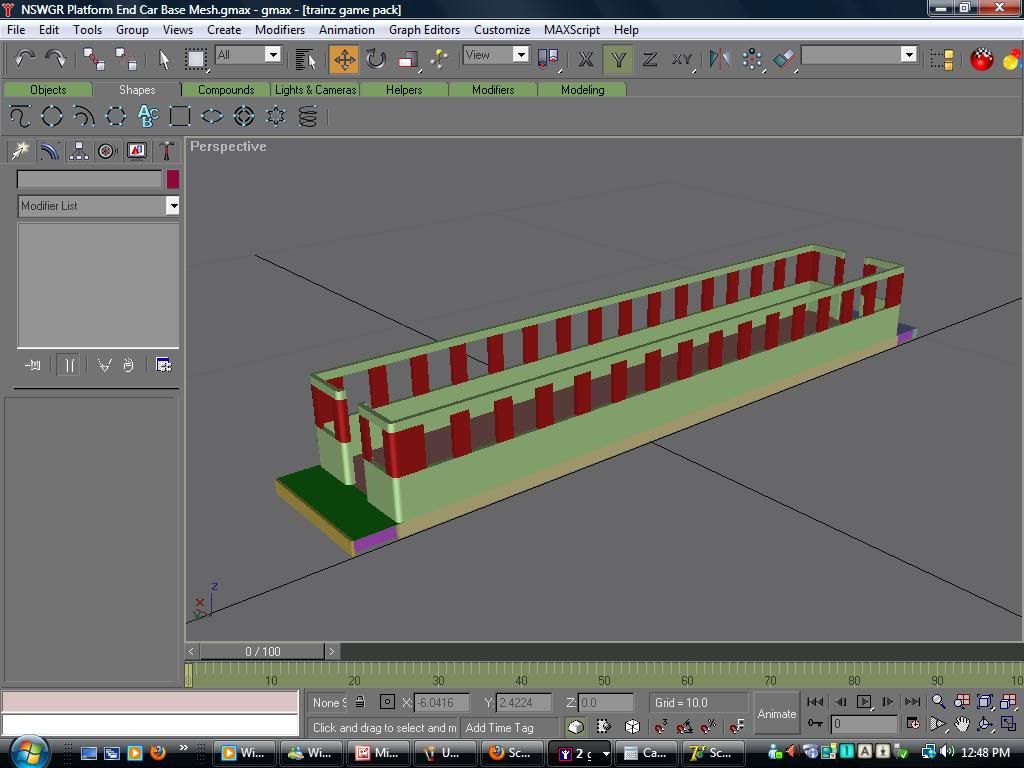Viewport: 1024px width, 768px height.
Task: Click the current frame number field
Action: tap(864, 724)
